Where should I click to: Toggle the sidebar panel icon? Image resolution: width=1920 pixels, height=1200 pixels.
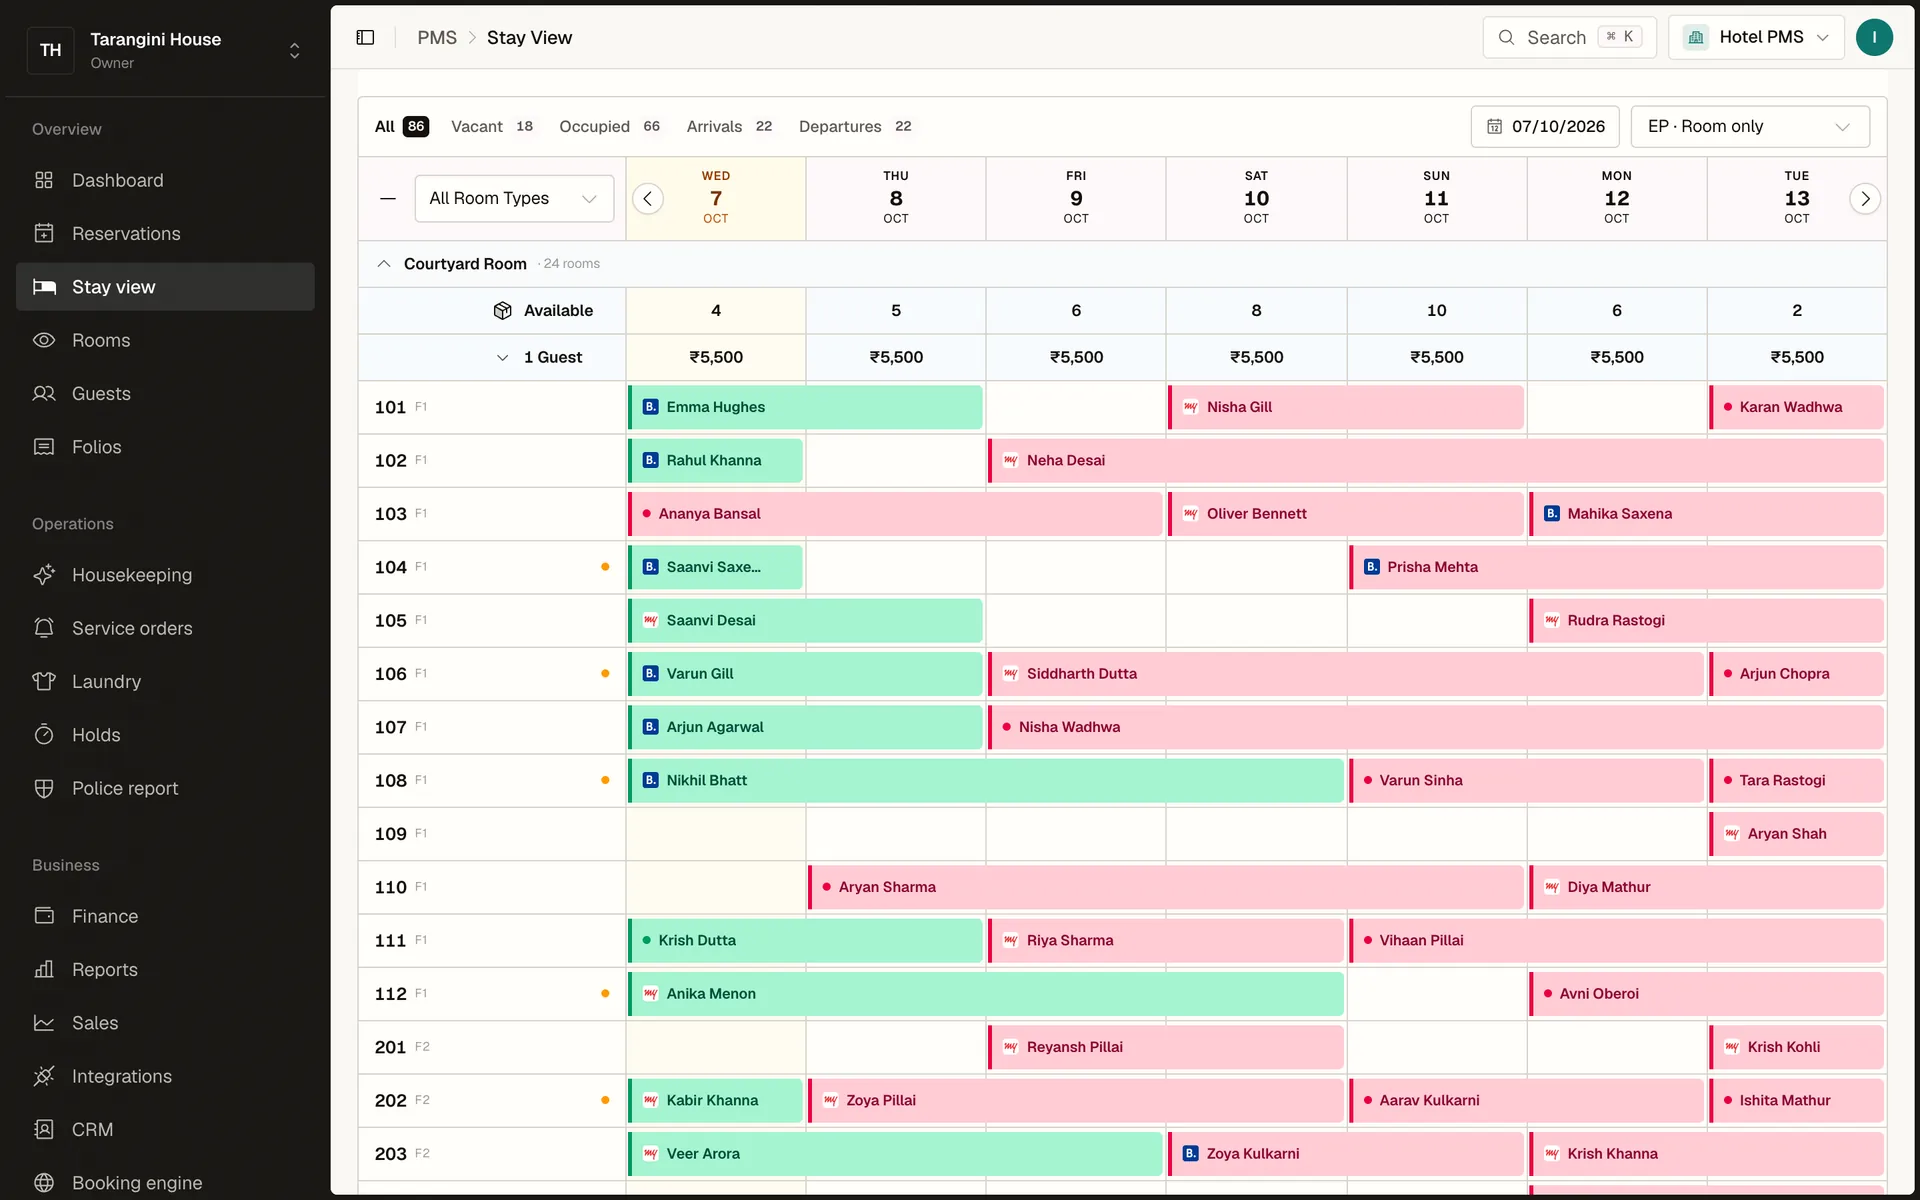pos(365,37)
